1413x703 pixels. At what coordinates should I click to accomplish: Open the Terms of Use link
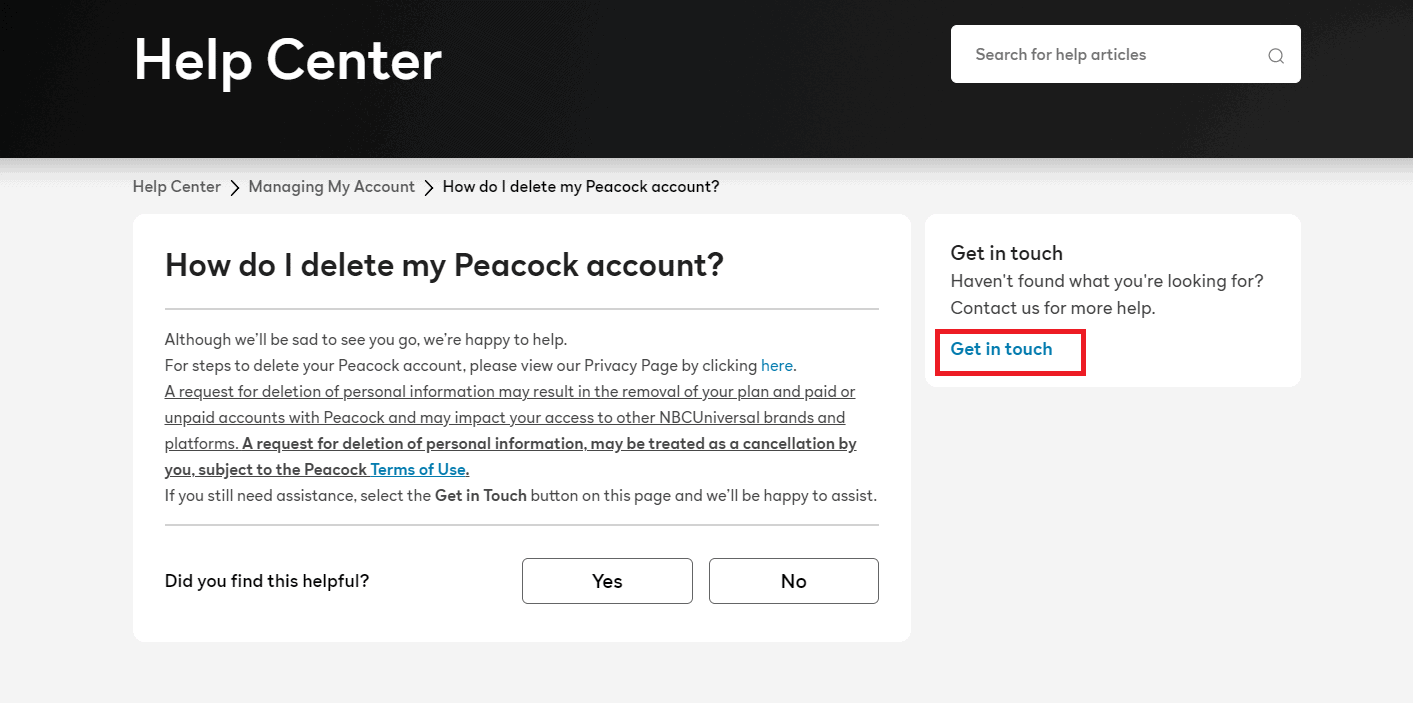pyautogui.click(x=420, y=469)
